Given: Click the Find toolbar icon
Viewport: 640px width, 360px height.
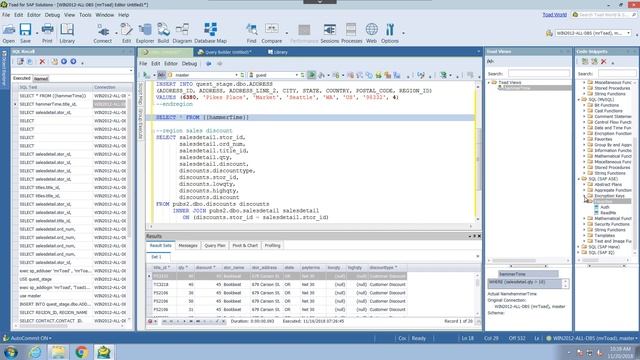Looking at the screenshot, I should [x=251, y=33].
